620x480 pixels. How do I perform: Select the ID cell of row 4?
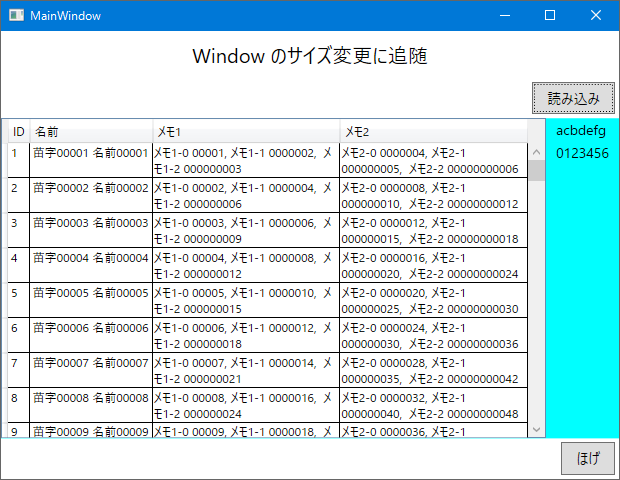point(19,265)
